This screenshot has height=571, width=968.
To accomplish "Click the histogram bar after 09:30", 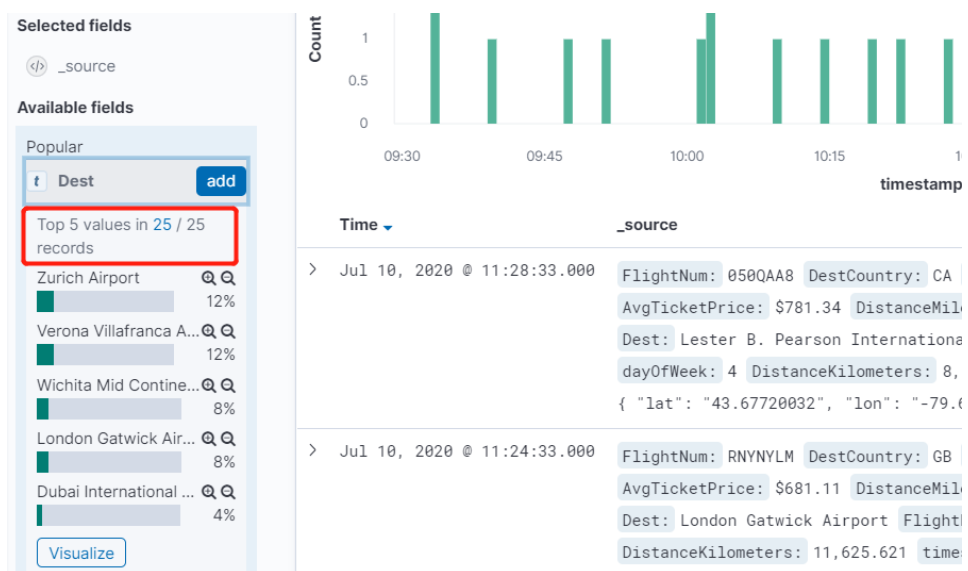I will pos(435,68).
